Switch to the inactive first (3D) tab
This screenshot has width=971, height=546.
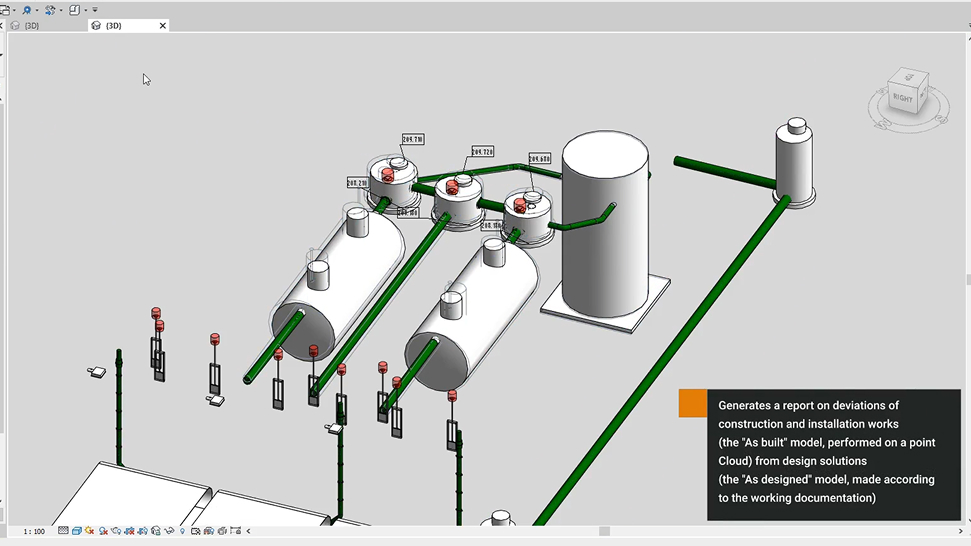pos(32,26)
